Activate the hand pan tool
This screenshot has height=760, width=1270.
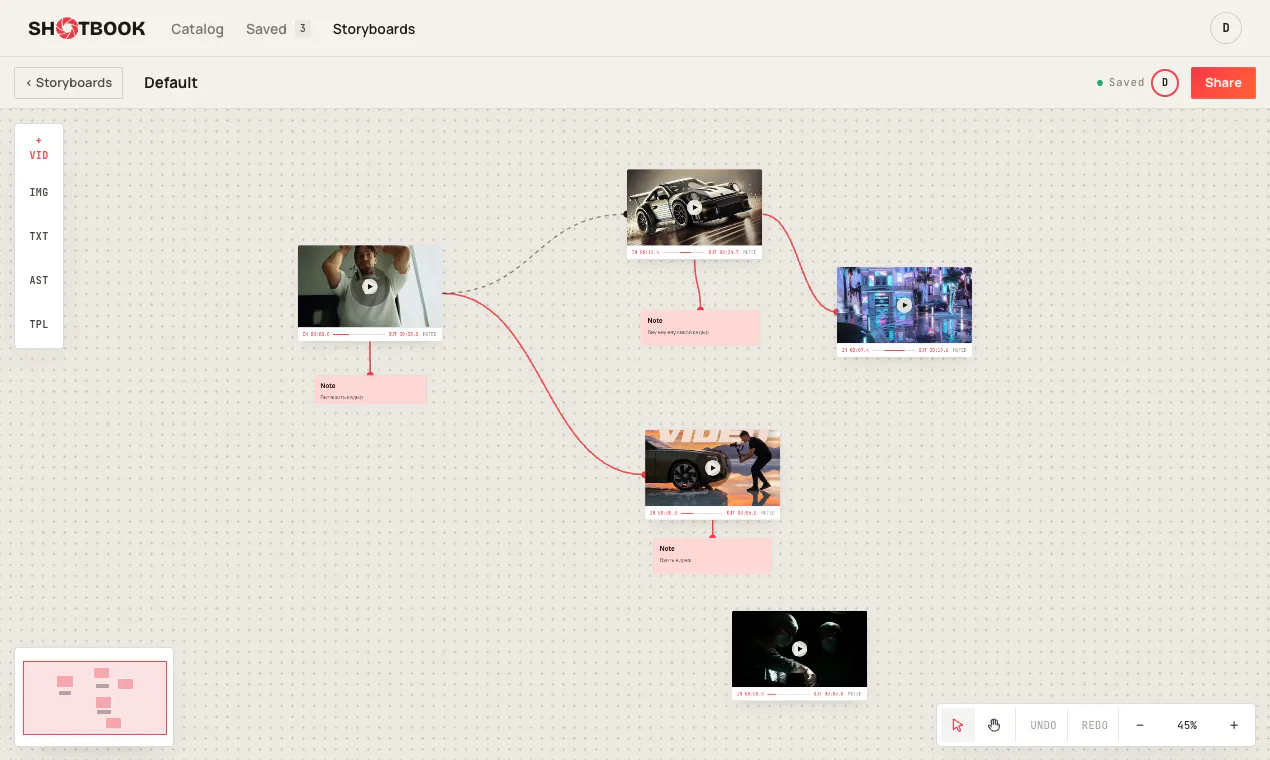[x=994, y=725]
